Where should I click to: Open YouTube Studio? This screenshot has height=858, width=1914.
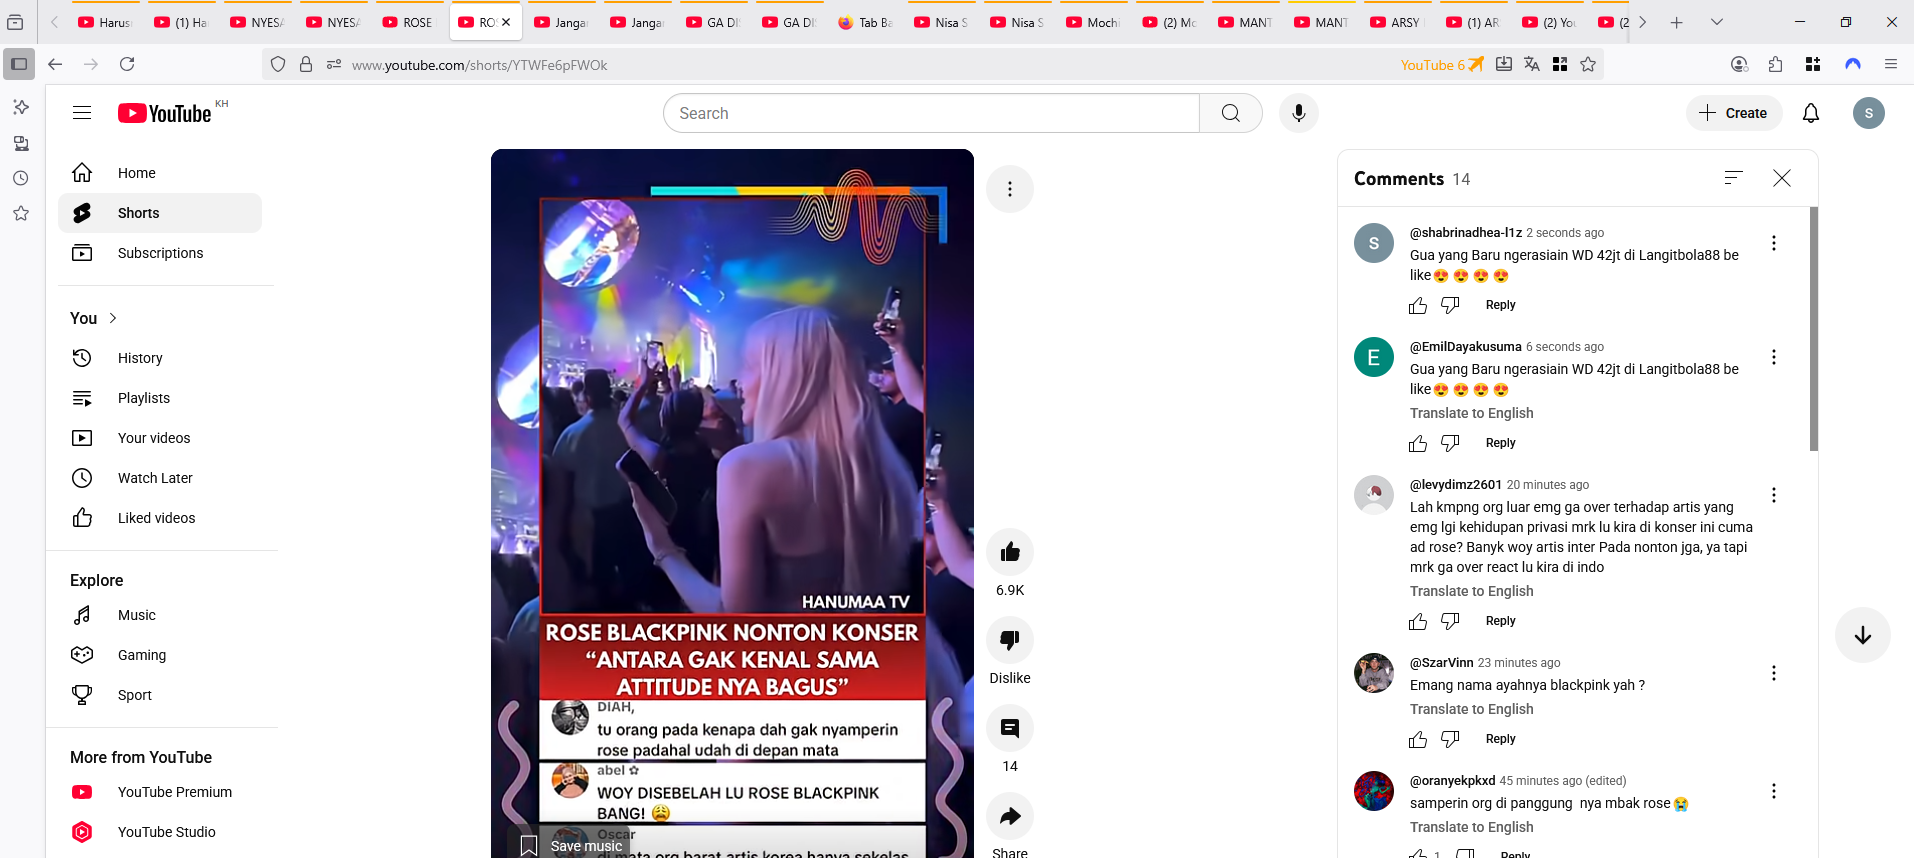[160, 832]
